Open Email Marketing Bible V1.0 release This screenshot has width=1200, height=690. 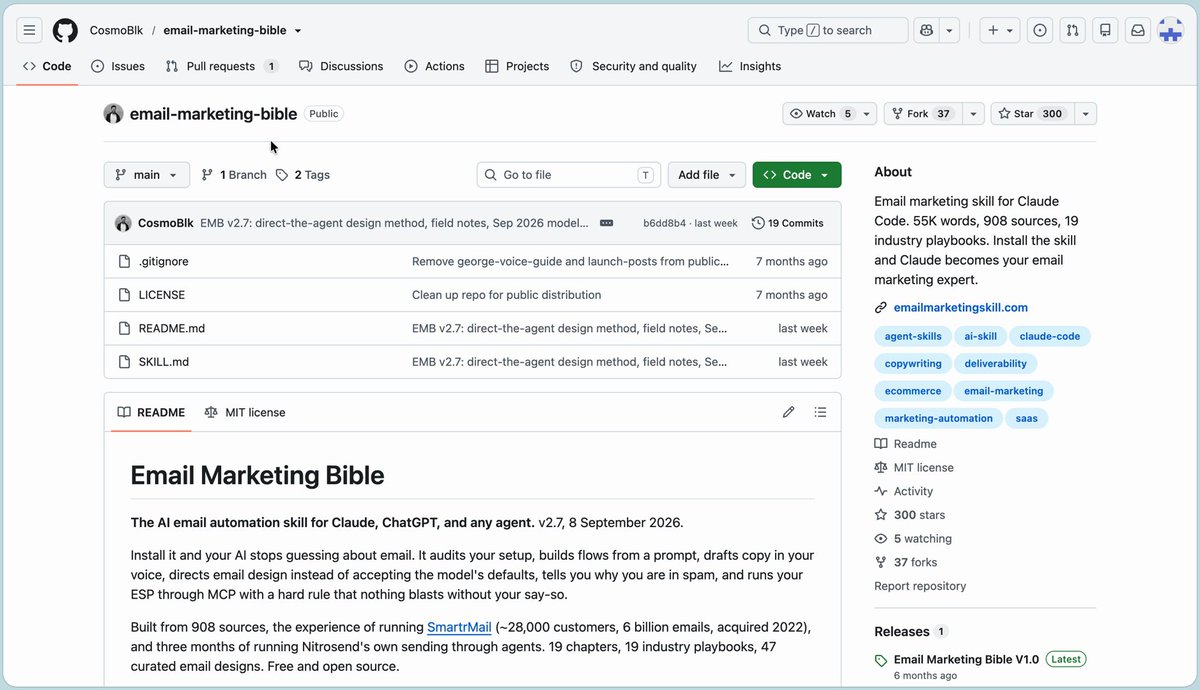tap(966, 660)
